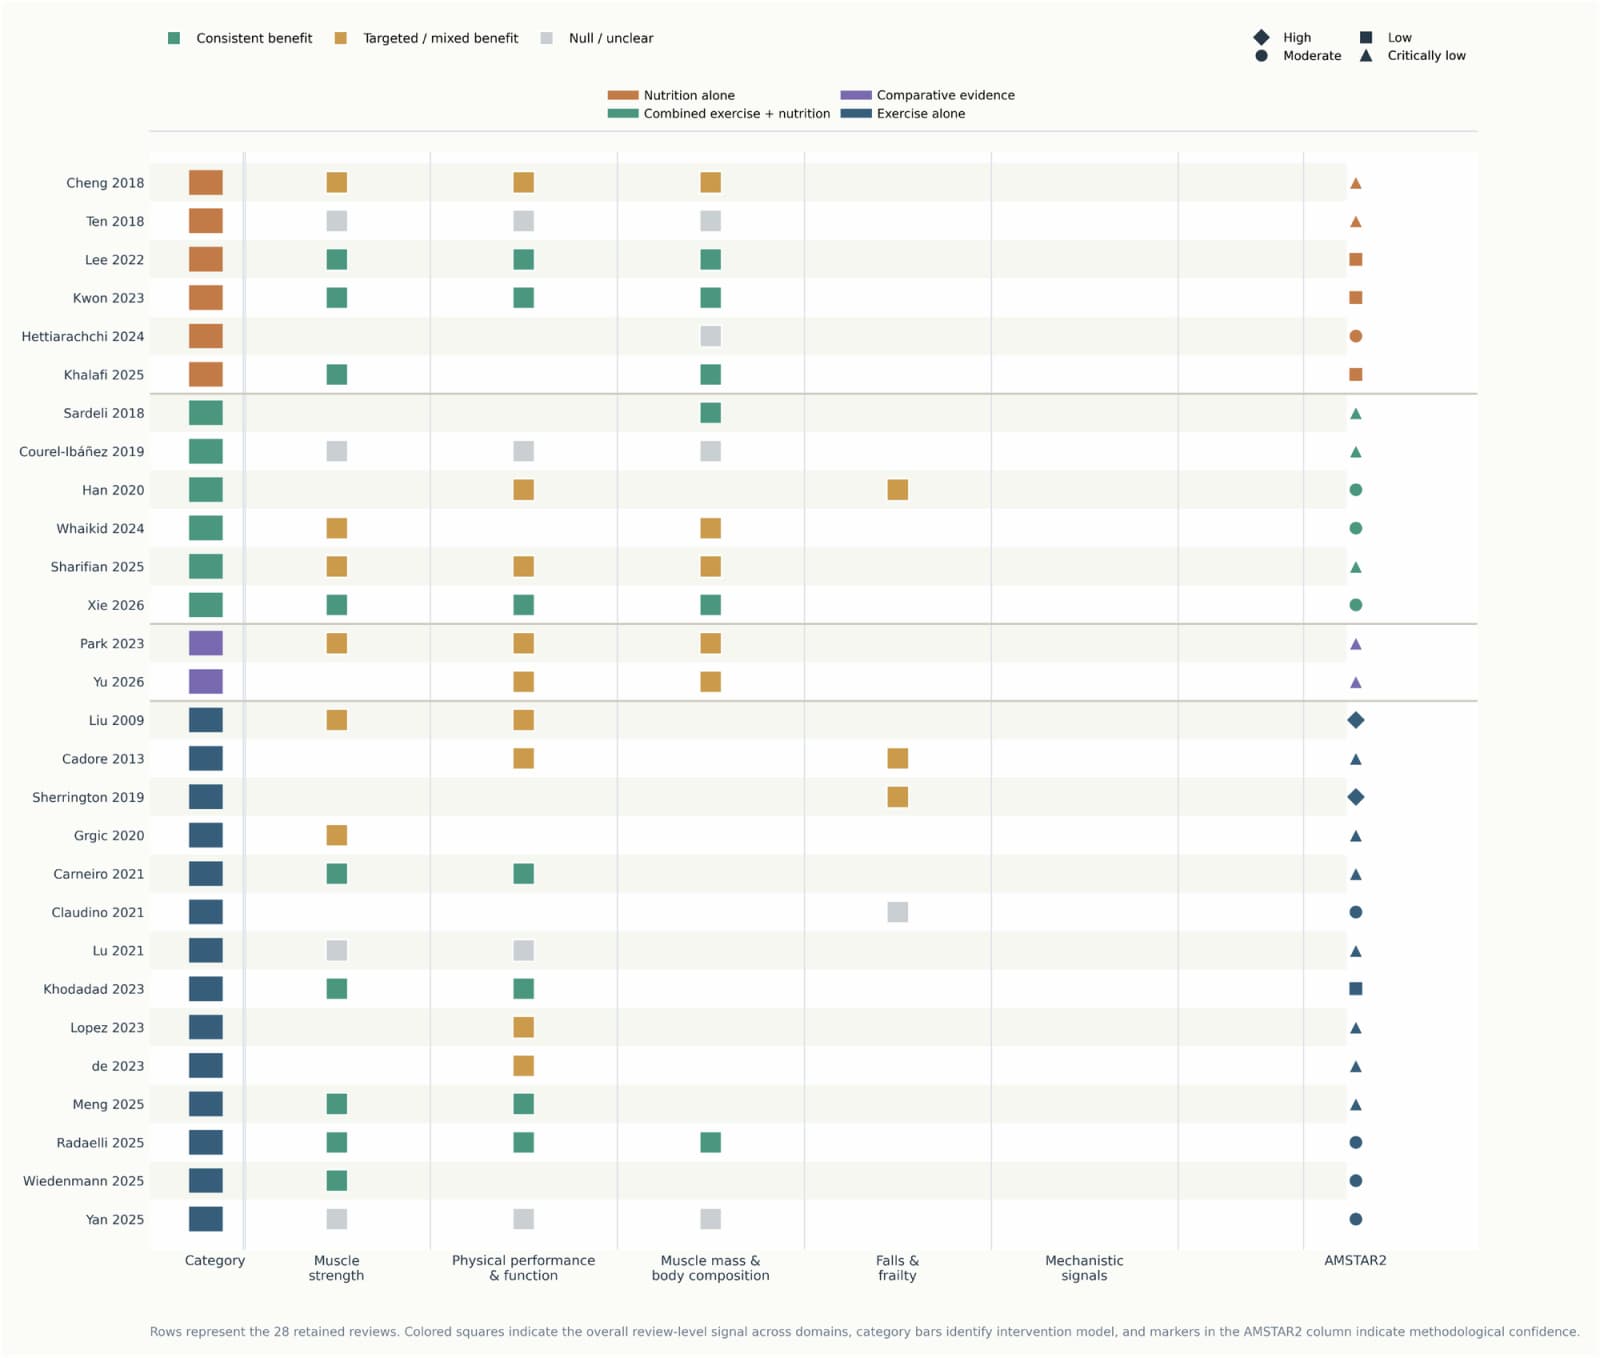Click Yu 2026 AMSTAR2 purple triangle
The width and height of the screenshot is (1600, 1358).
[1356, 682]
